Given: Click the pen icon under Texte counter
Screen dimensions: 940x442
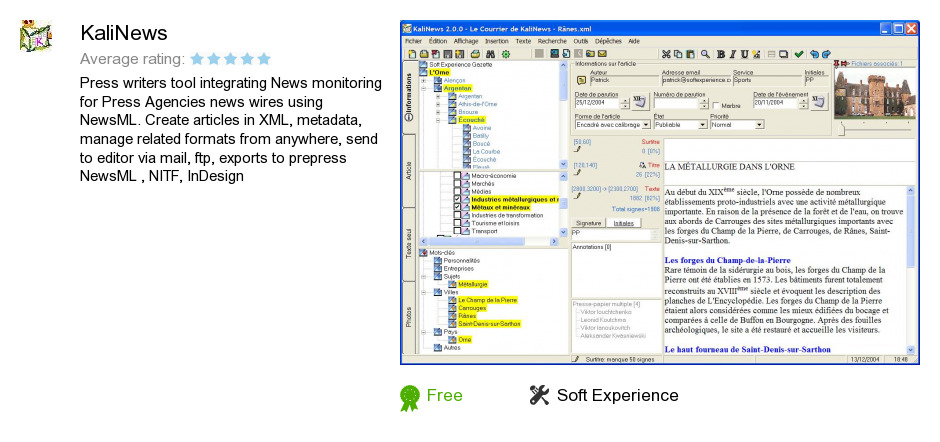Looking at the screenshot, I should 577,195.
